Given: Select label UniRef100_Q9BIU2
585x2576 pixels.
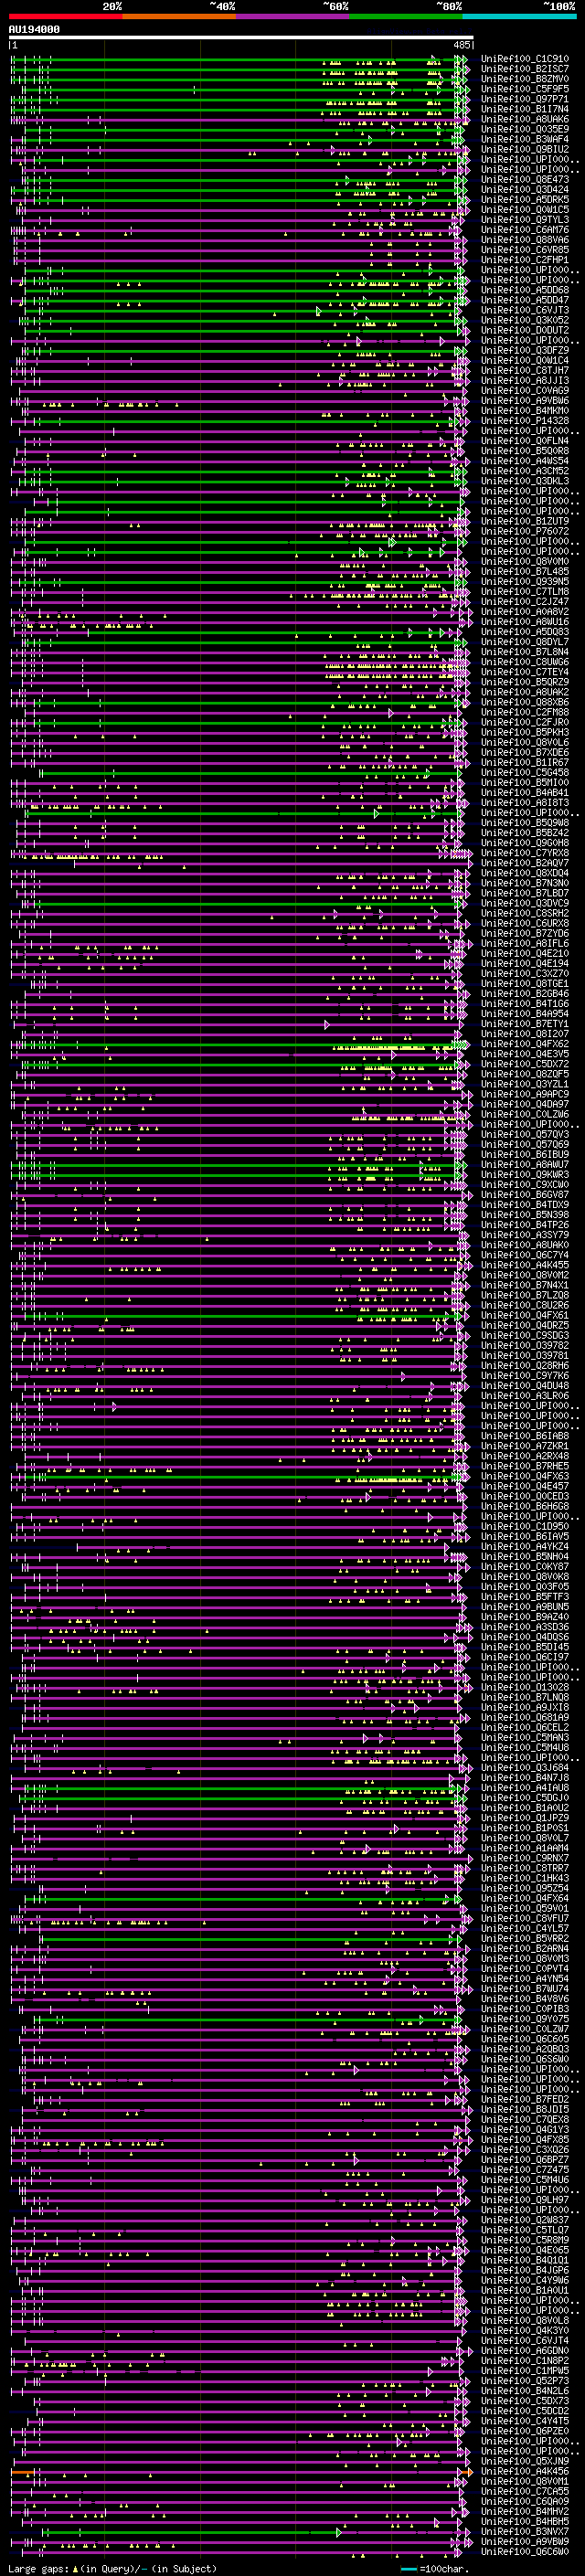Looking at the screenshot, I should pos(525,150).
